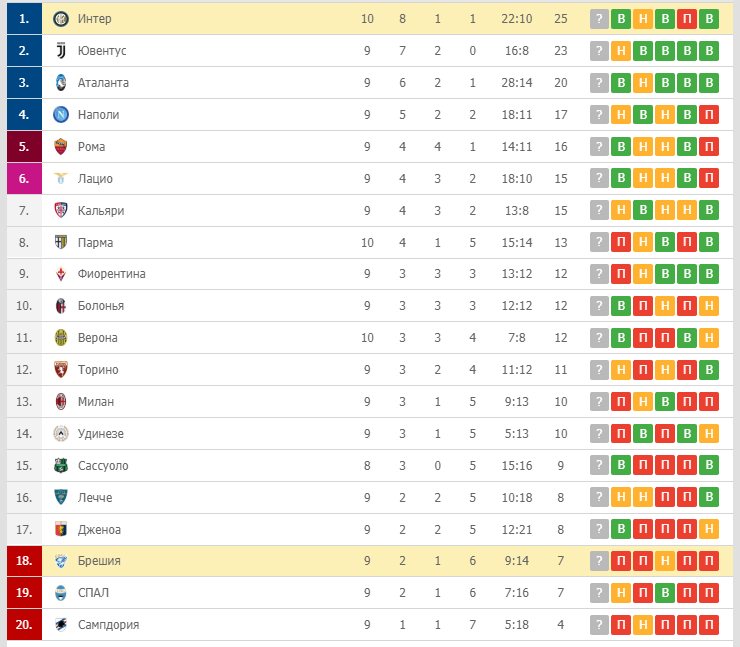The height and width of the screenshot is (647, 740).
Task: Select the Удинезе team name
Action: tap(102, 434)
